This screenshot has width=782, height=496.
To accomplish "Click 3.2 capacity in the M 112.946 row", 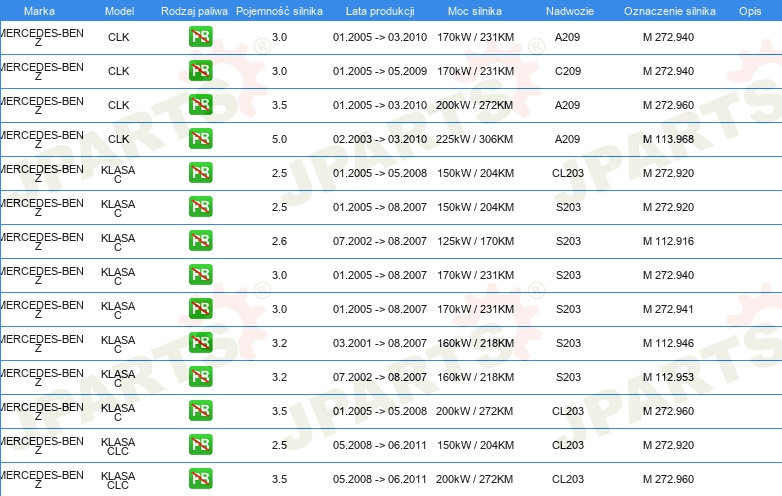I will click(279, 343).
